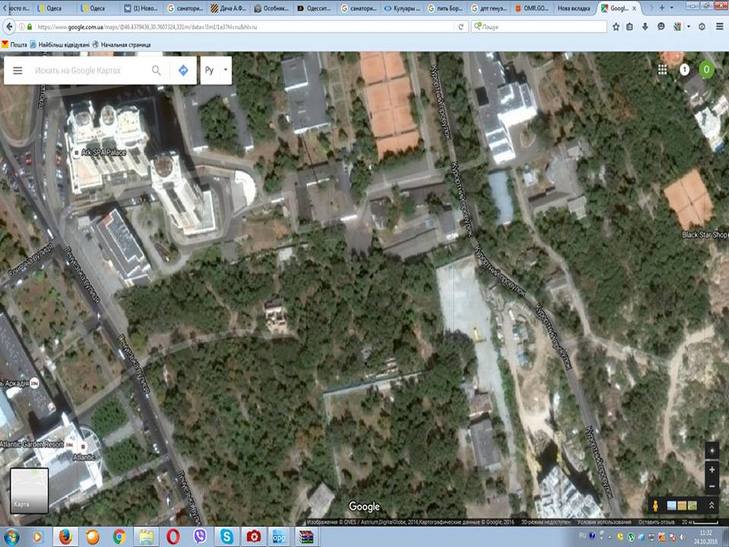
Task: Switch to the 'Нова вкладка' tab
Action: [574, 8]
